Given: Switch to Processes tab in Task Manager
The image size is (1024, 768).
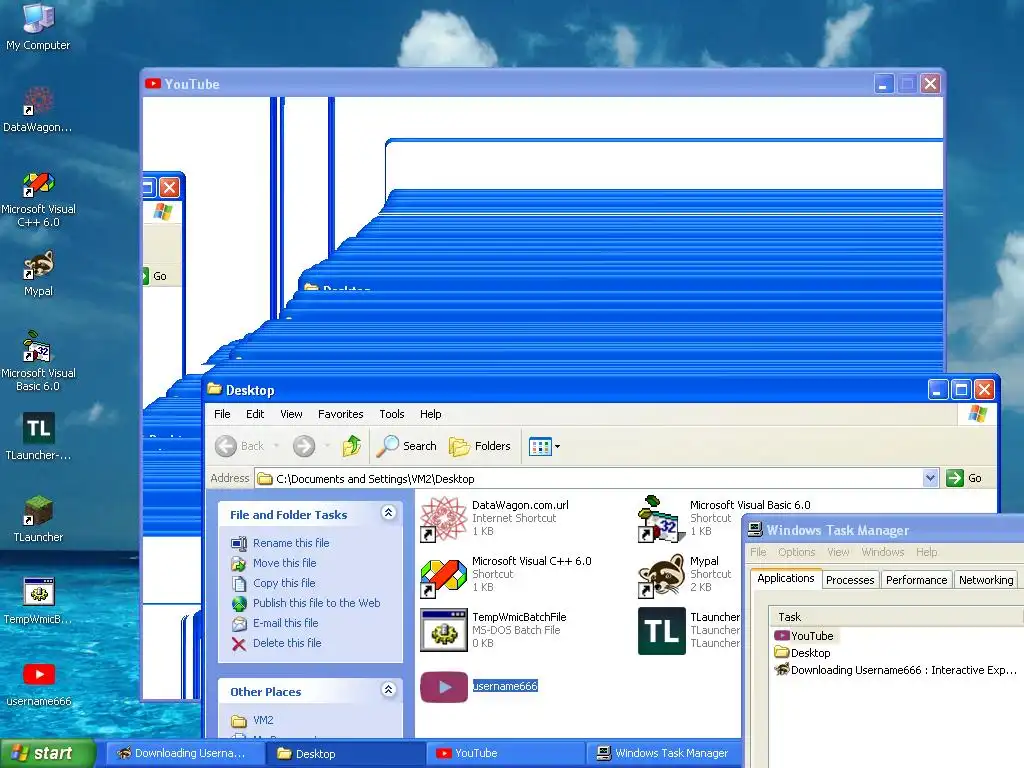Looking at the screenshot, I should (850, 580).
